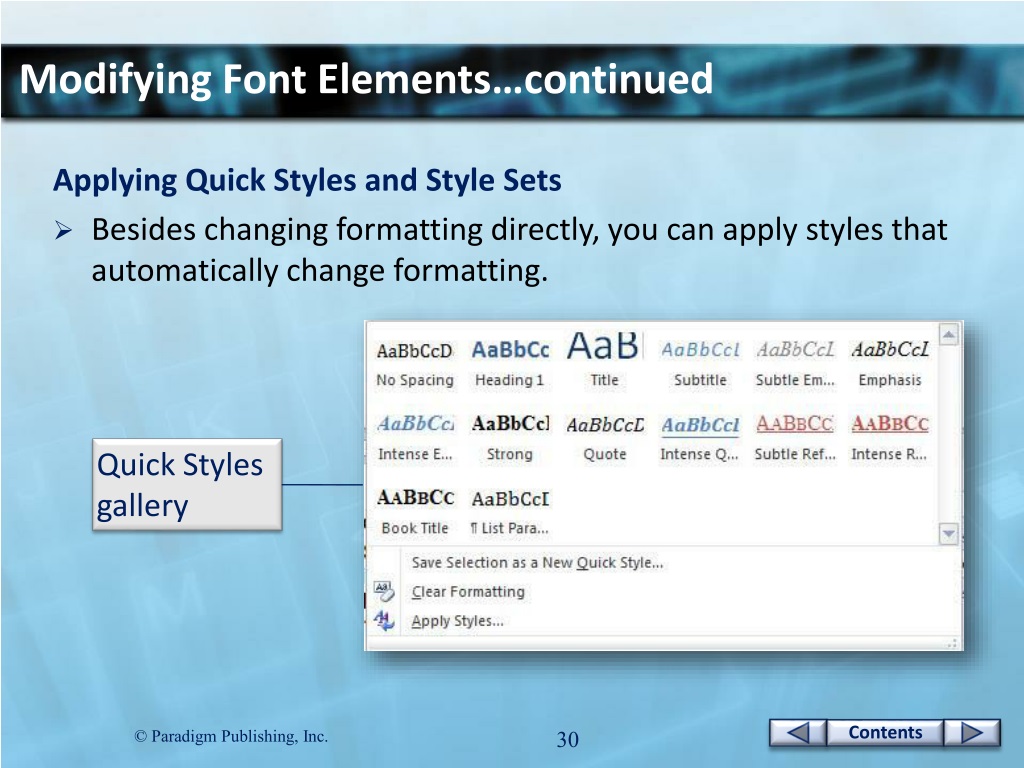The width and height of the screenshot is (1024, 768).
Task: Choose the Clear Formatting menu entry
Action: 468,592
